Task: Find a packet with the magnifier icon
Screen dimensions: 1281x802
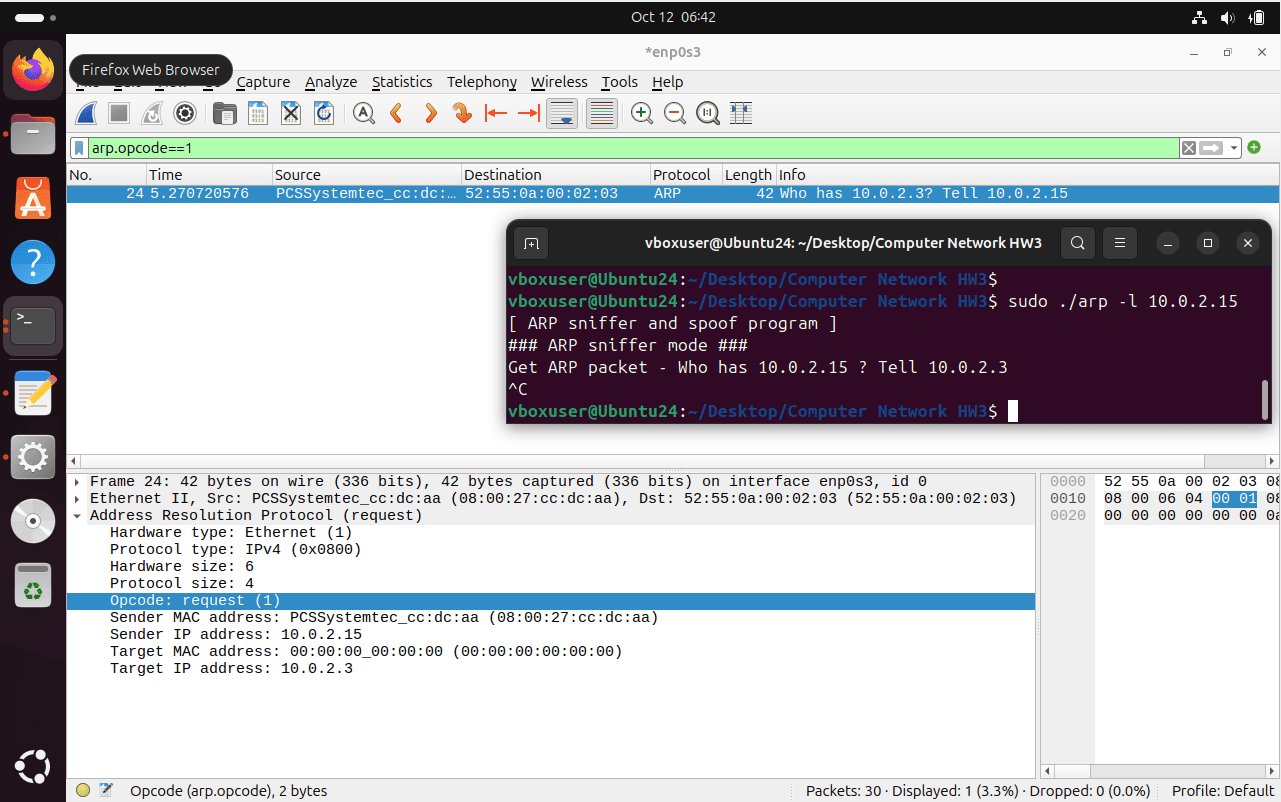Action: point(364,114)
